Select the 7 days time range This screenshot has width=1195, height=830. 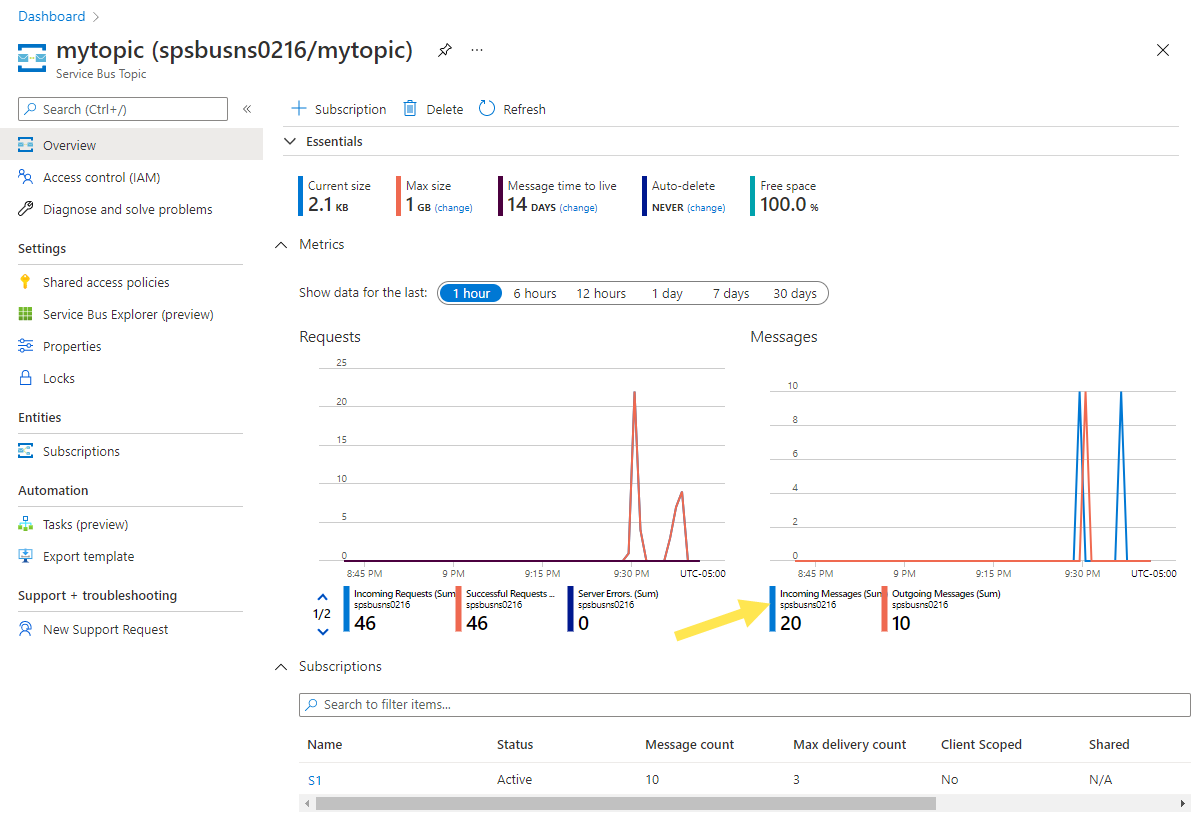(x=730, y=293)
